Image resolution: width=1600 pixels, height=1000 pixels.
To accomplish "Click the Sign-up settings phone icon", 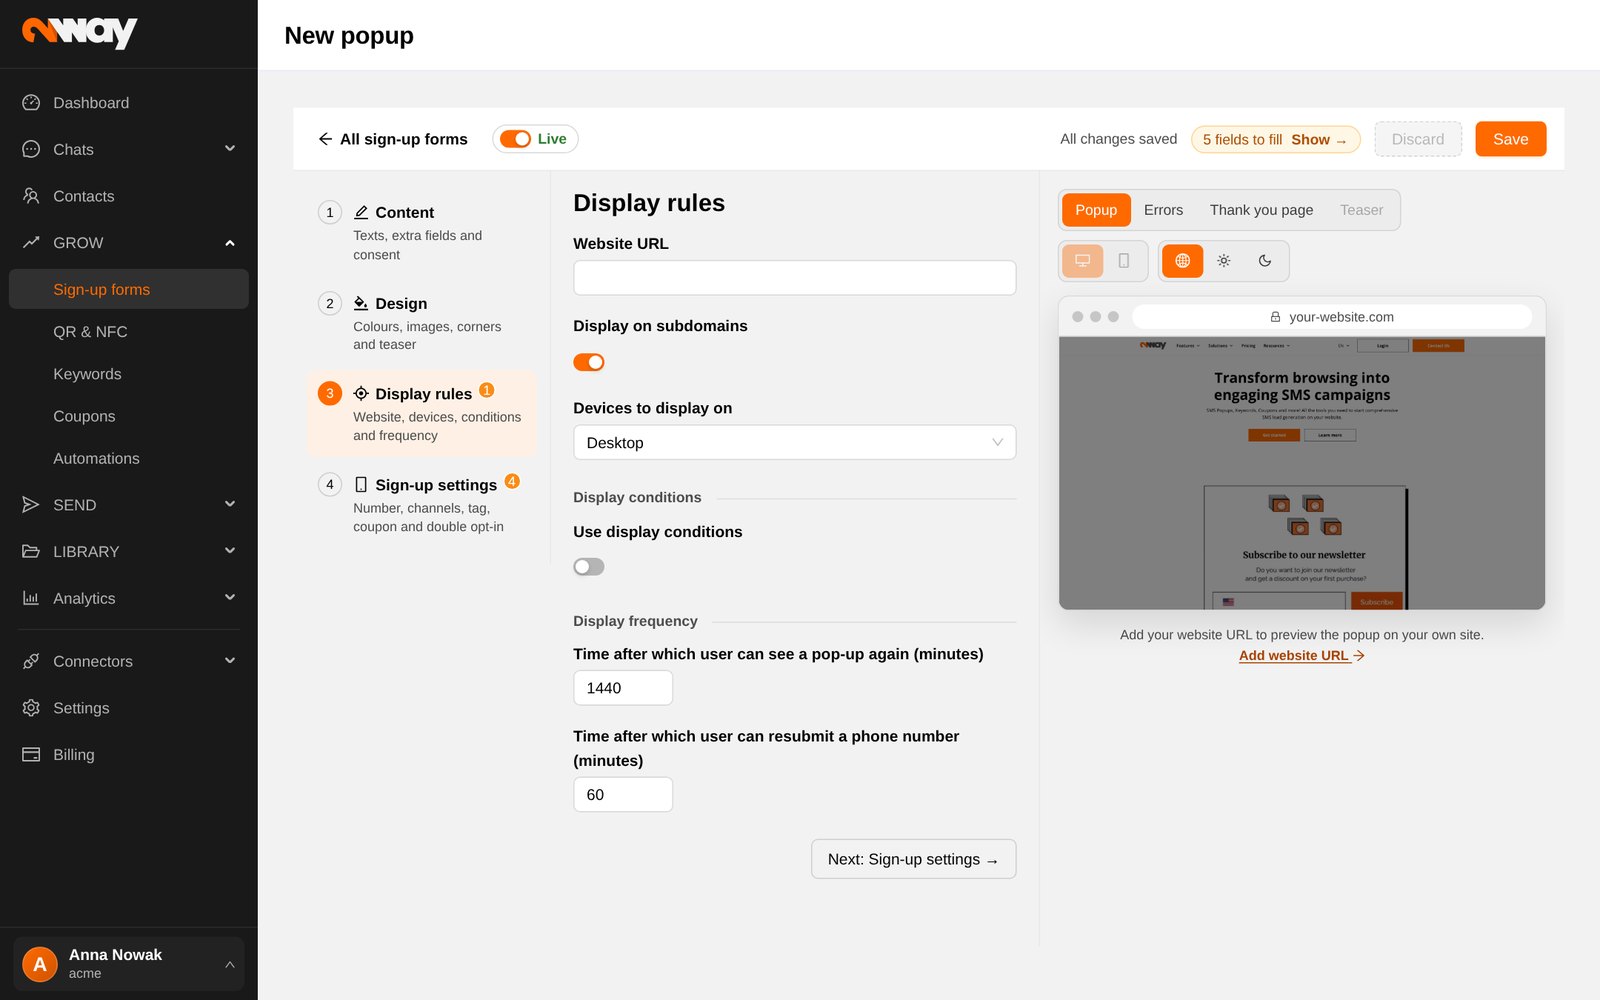I will 361,485.
